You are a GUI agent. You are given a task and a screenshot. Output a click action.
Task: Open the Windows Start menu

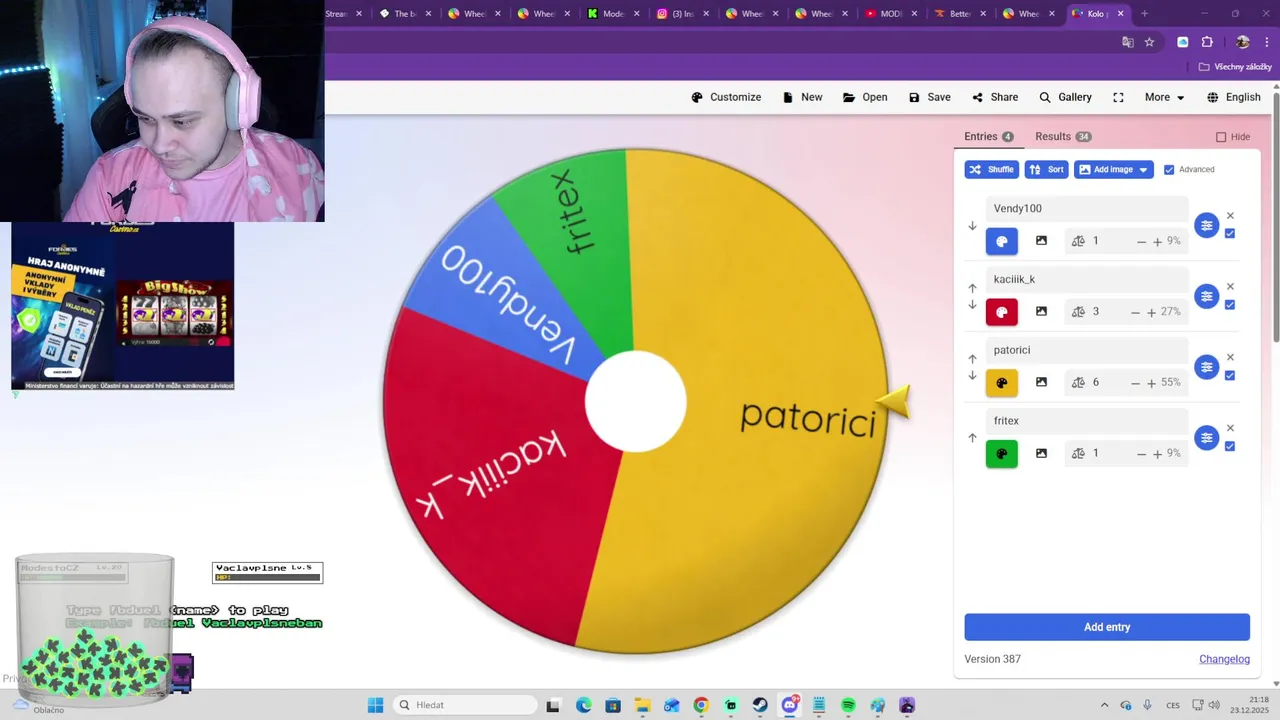point(375,705)
